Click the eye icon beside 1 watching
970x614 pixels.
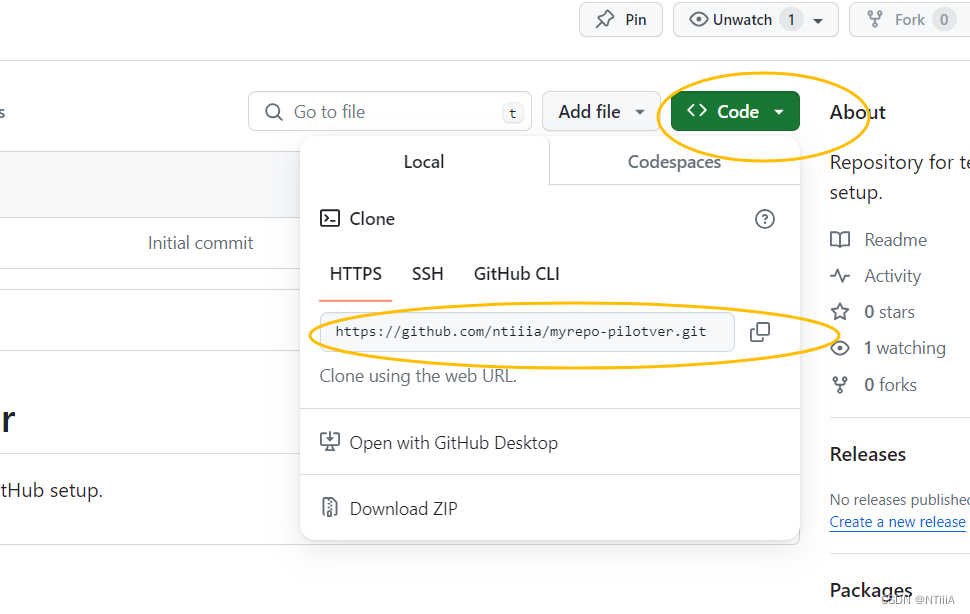839,348
